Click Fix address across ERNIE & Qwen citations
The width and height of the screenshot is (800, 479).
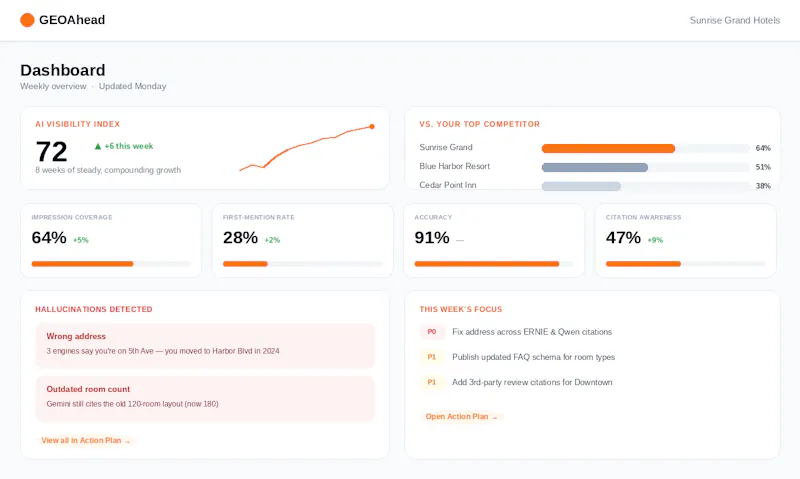click(x=532, y=332)
